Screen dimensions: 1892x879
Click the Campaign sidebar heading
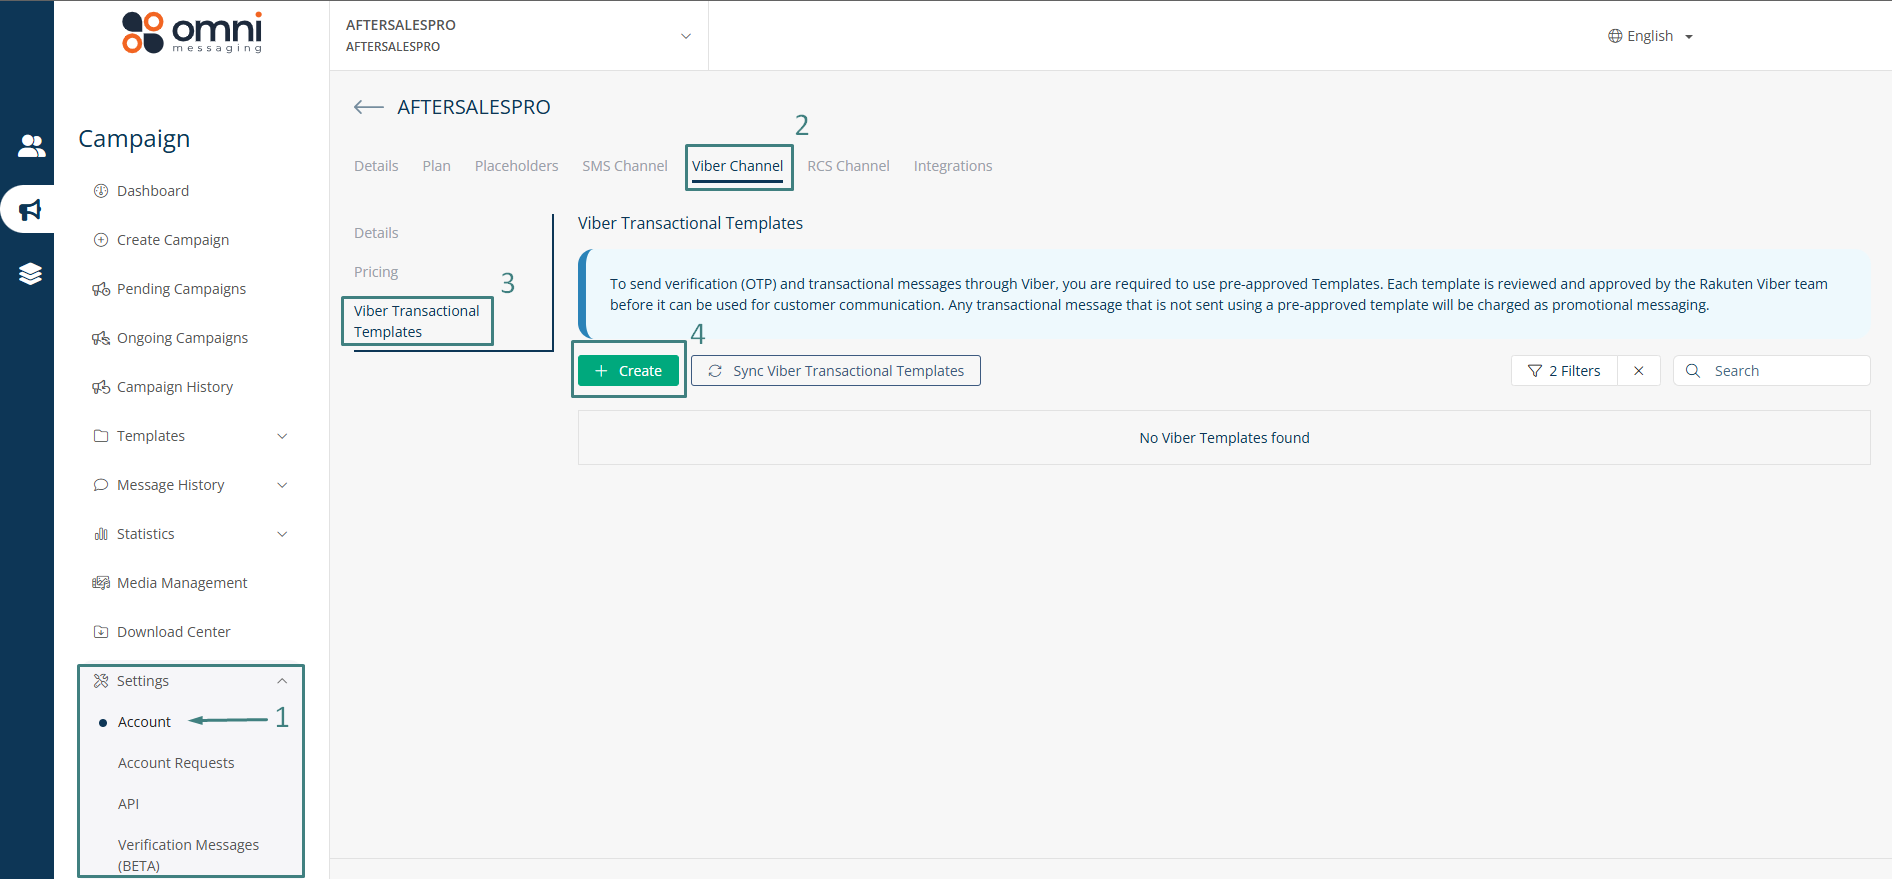coord(134,139)
